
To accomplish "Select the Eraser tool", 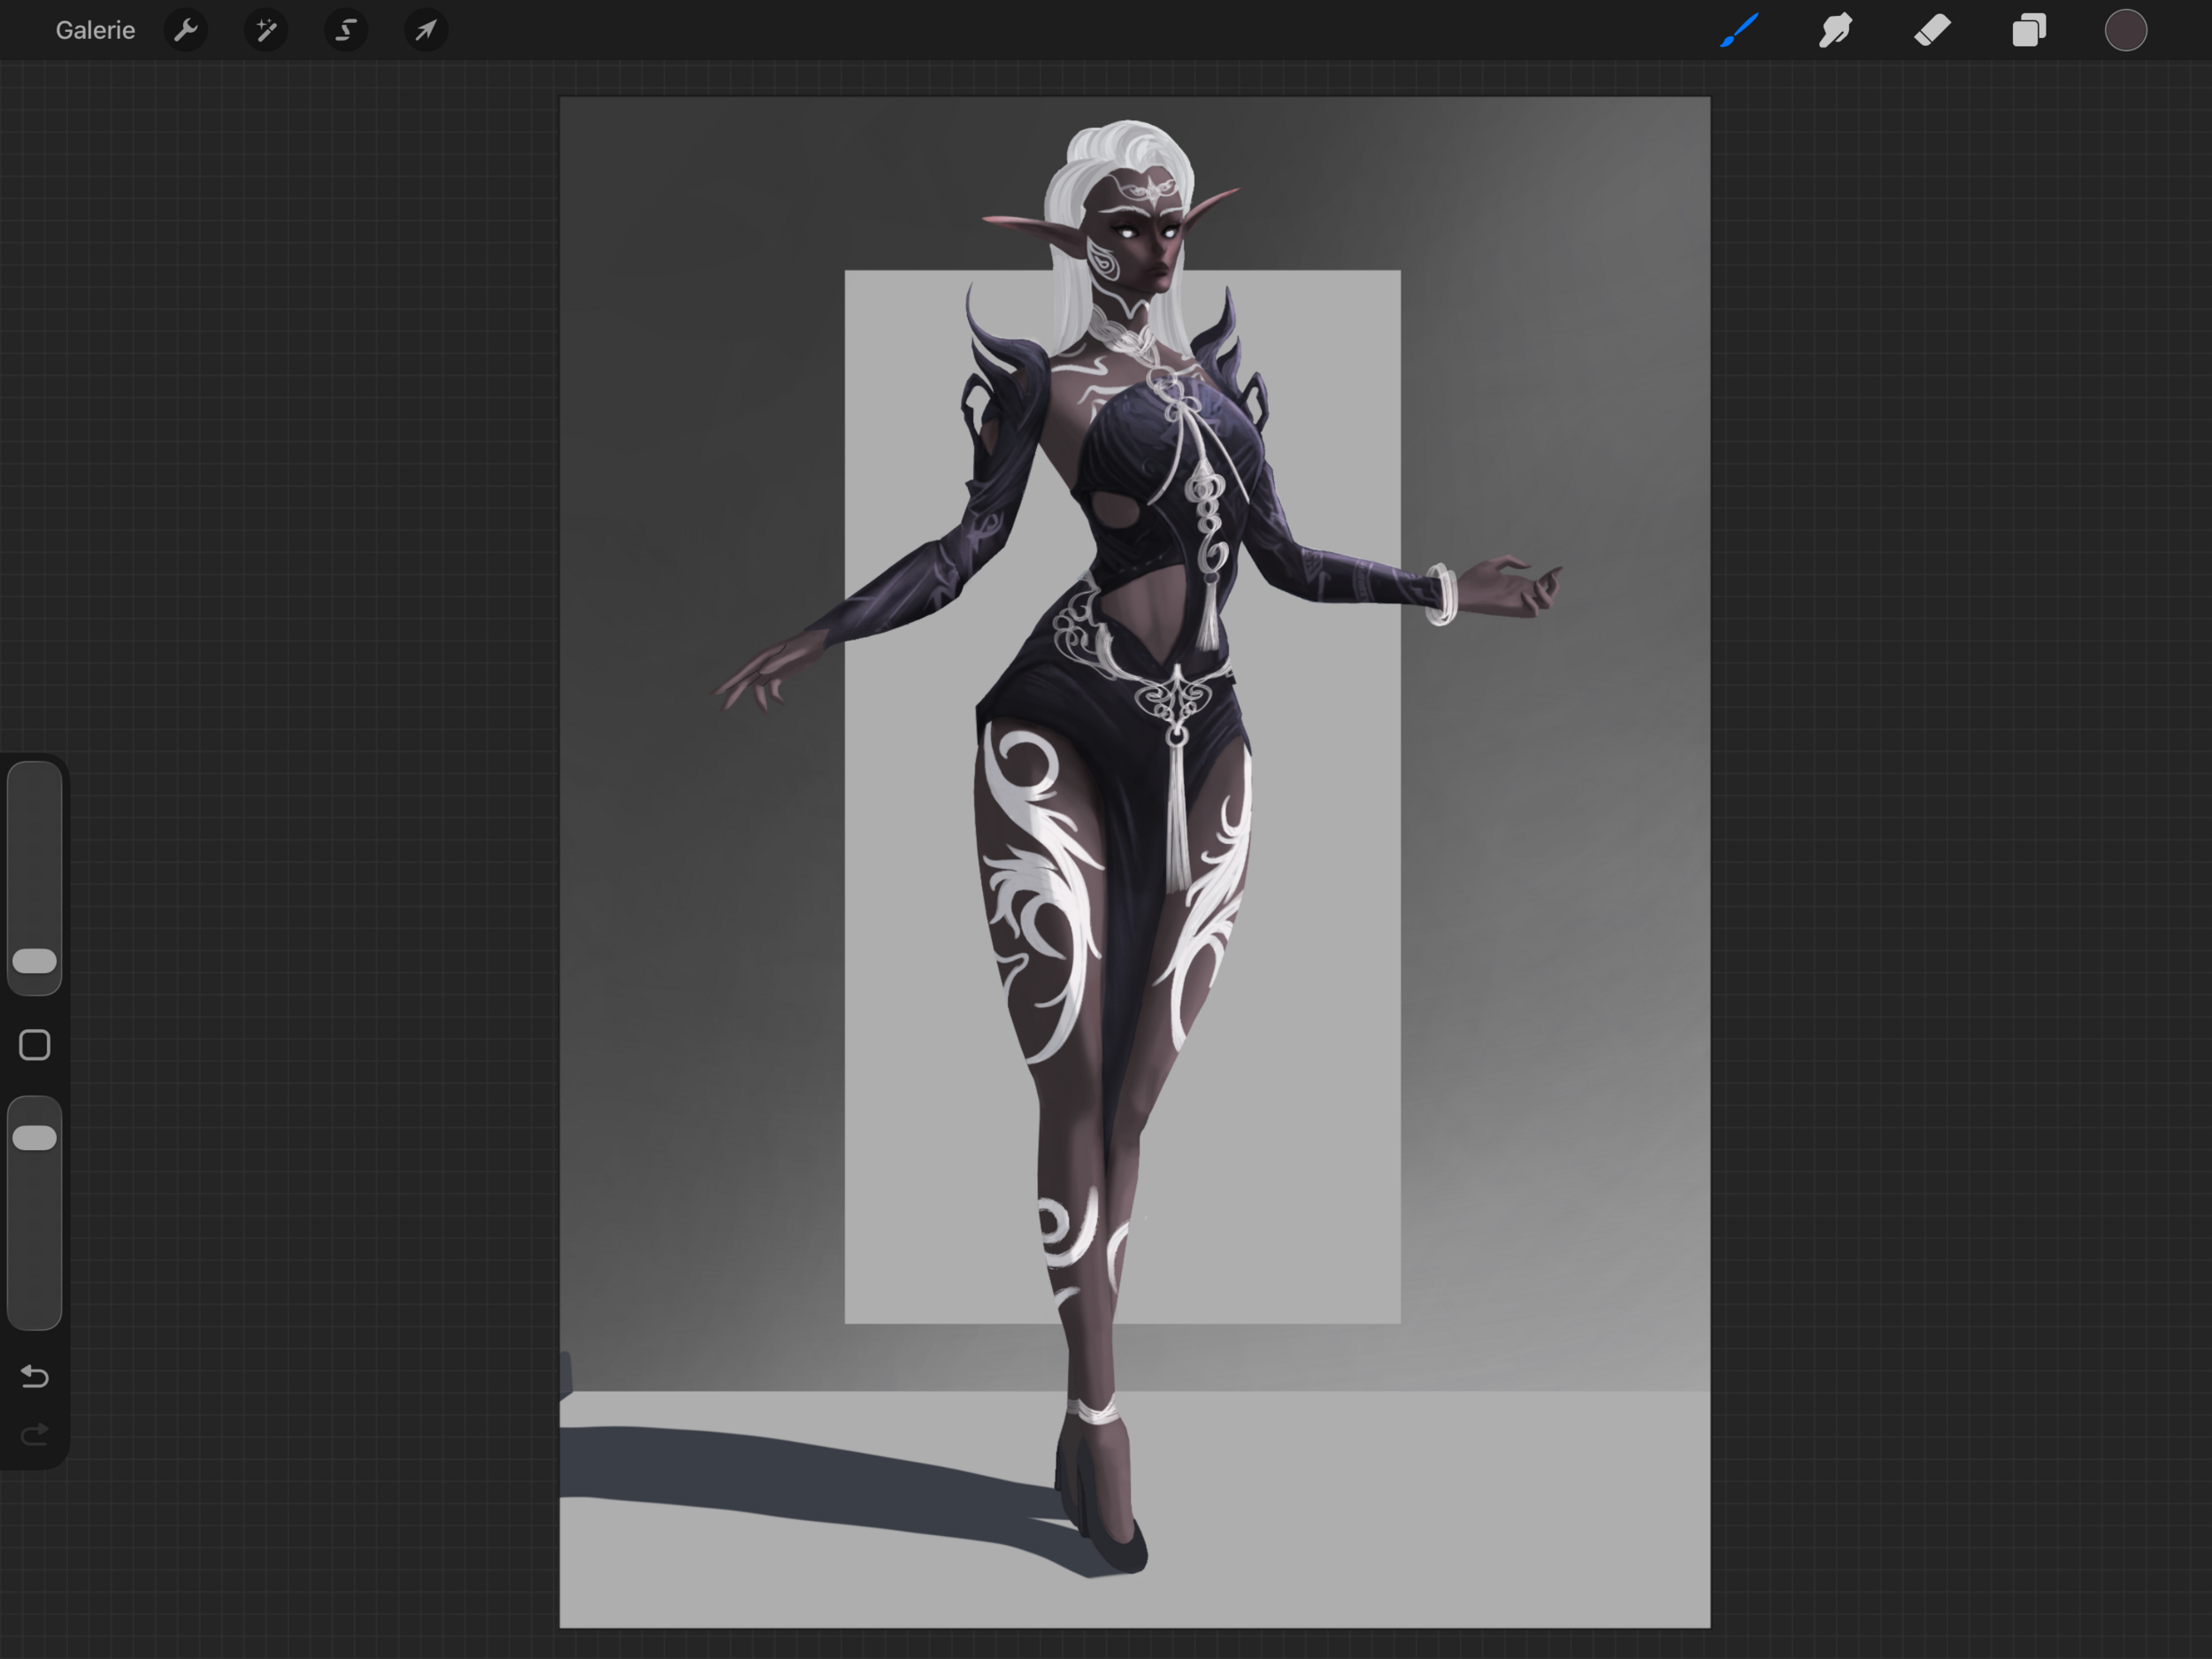I will pos(1932,30).
